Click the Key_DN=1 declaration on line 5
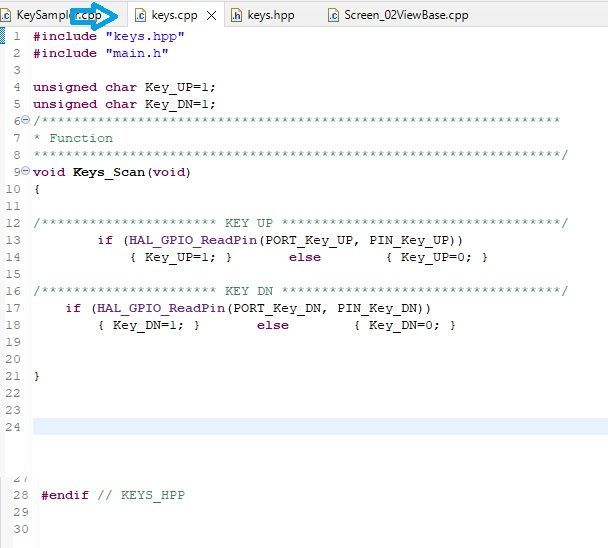Viewport: 608px width, 548px height. [x=124, y=104]
